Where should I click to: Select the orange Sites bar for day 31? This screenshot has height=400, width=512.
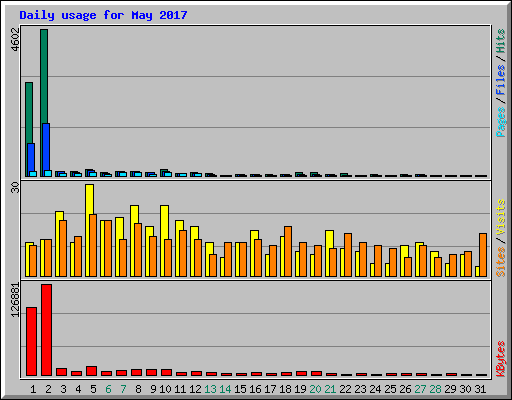[x=483, y=255]
